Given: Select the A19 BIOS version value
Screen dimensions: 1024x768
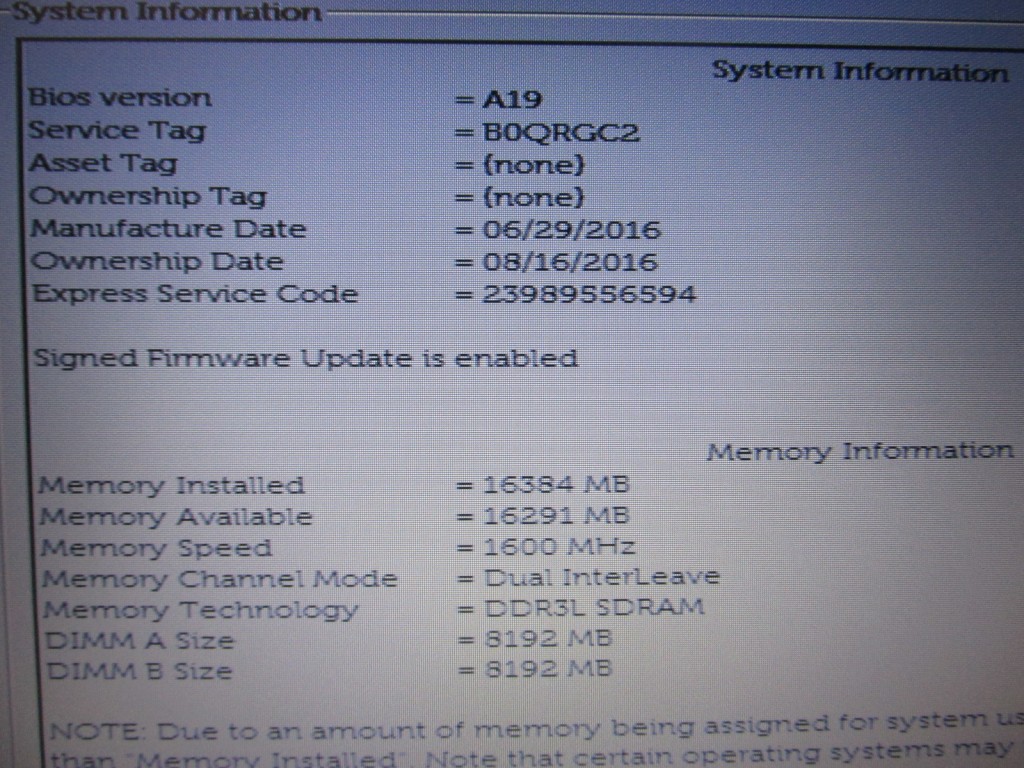Looking at the screenshot, I should [x=513, y=99].
